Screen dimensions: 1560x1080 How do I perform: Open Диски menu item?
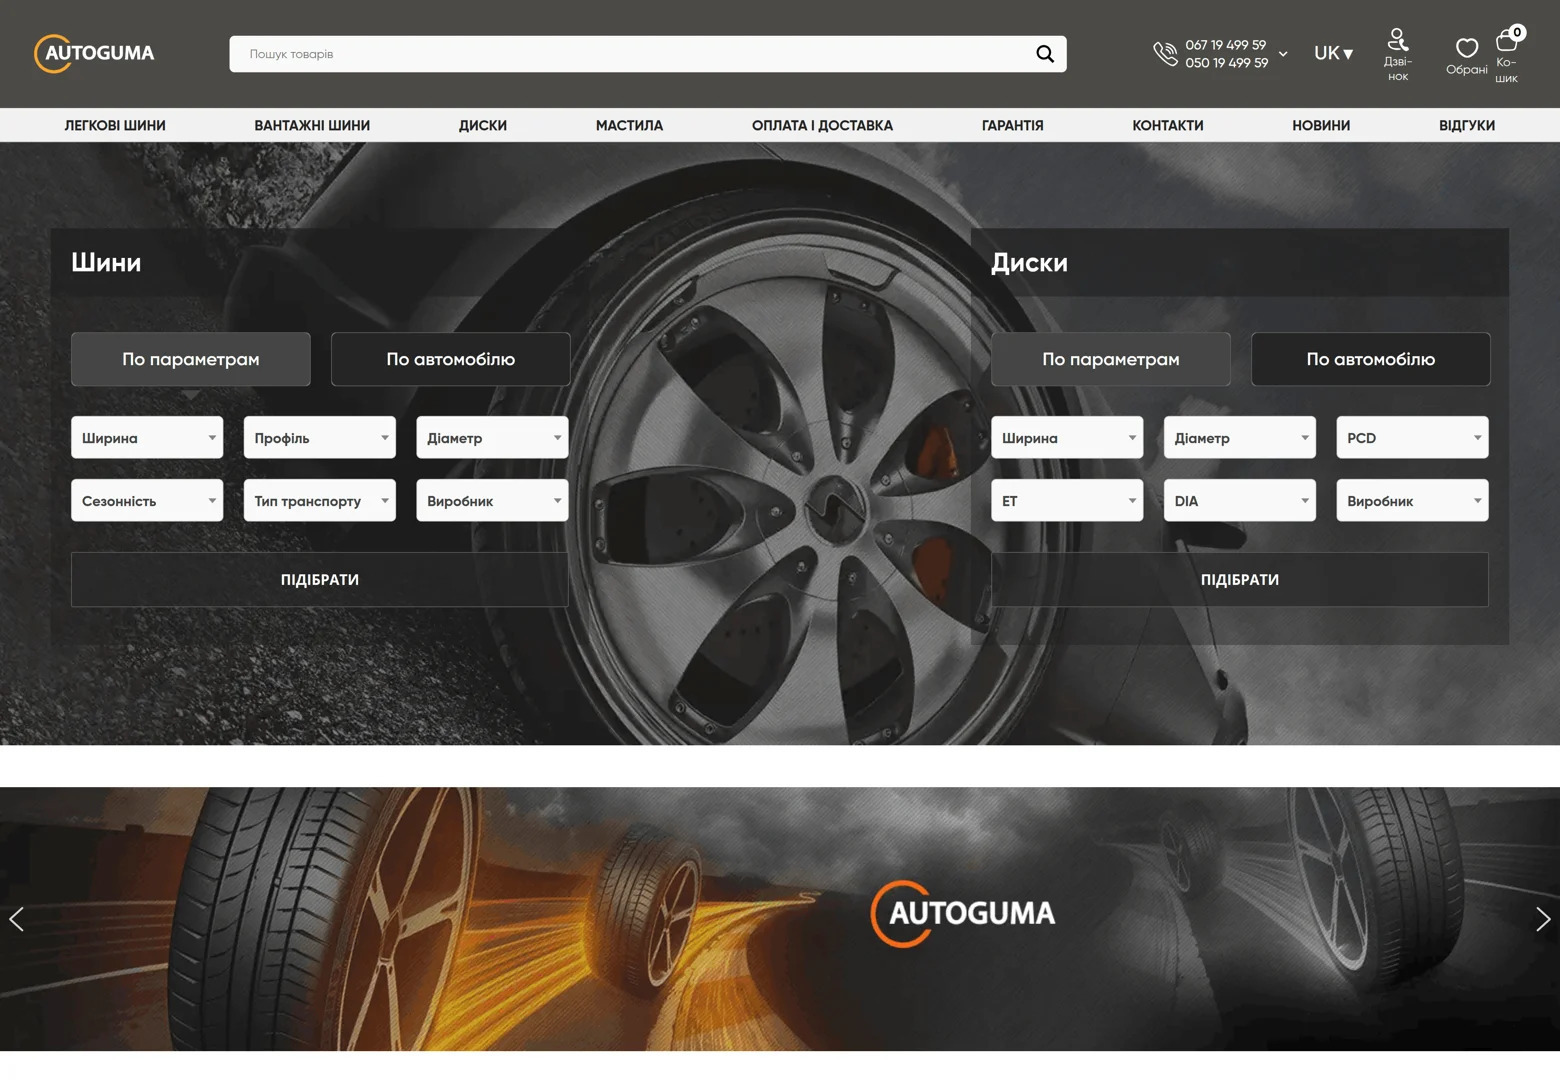[x=483, y=126]
